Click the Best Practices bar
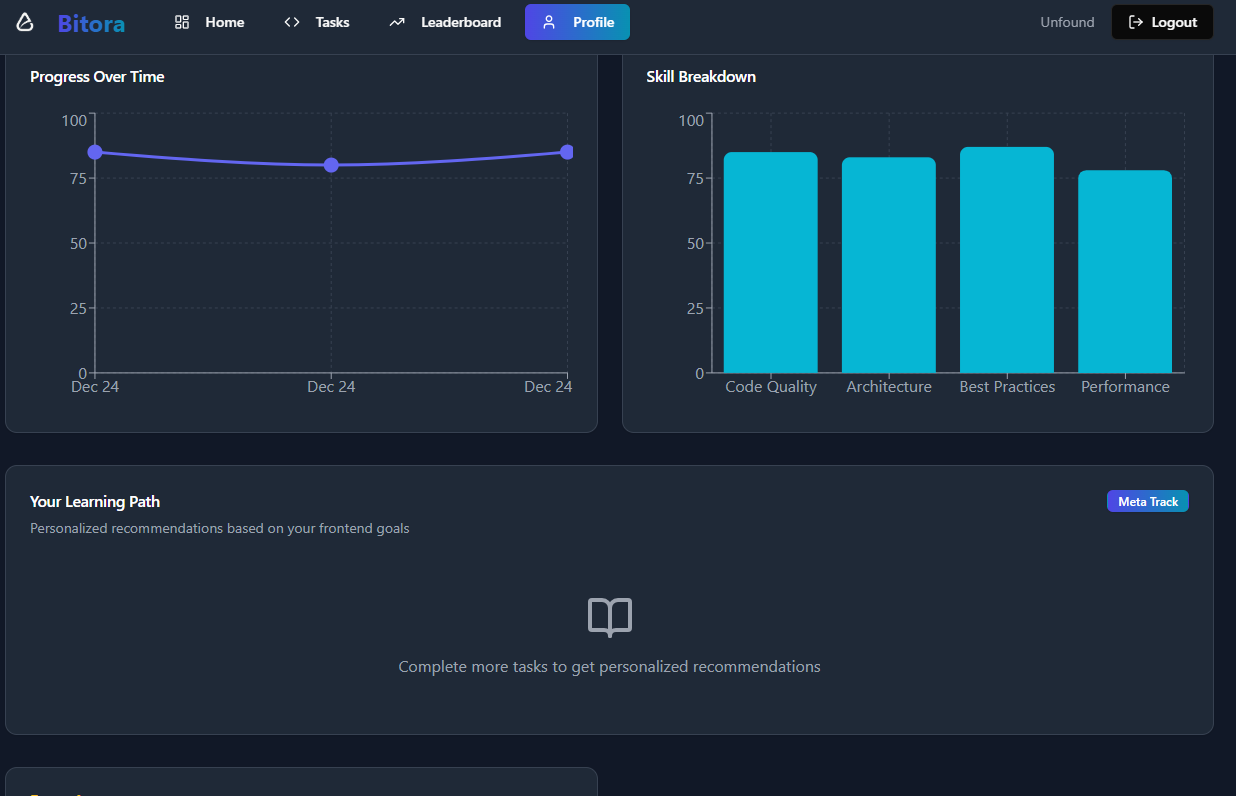 point(1006,260)
